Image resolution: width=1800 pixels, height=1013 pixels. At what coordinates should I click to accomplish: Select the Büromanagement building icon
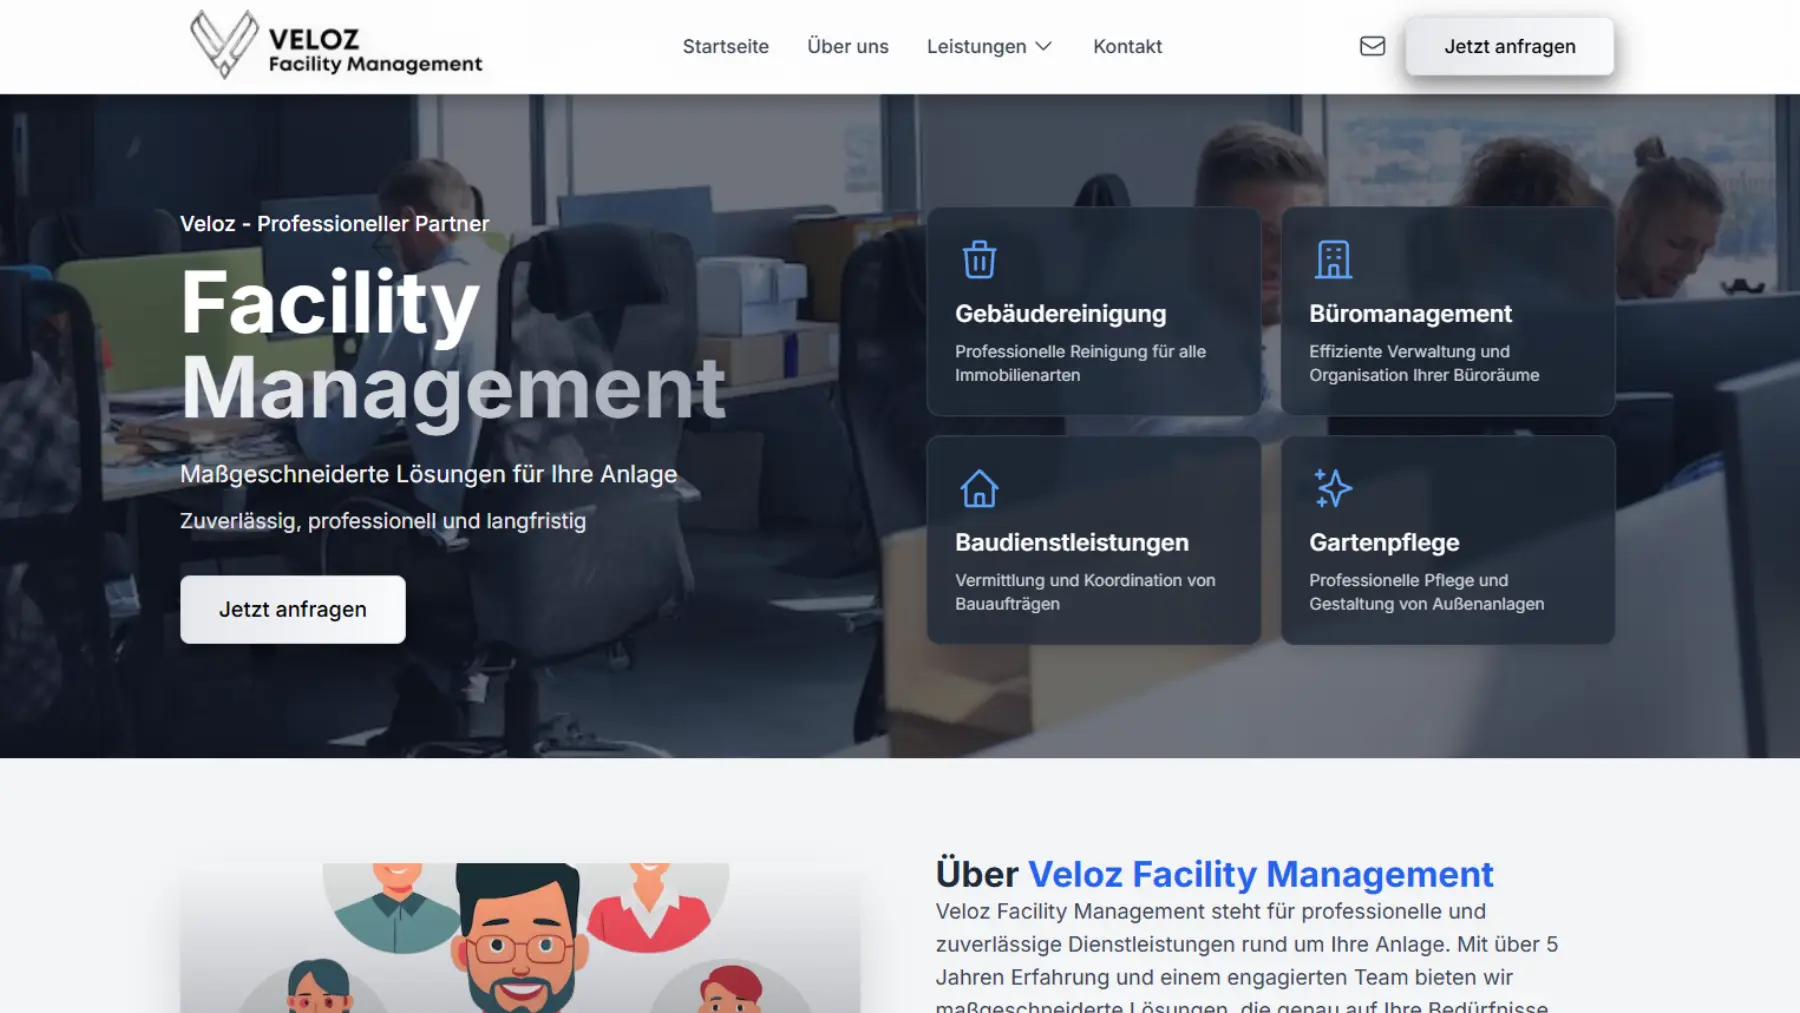1333,258
